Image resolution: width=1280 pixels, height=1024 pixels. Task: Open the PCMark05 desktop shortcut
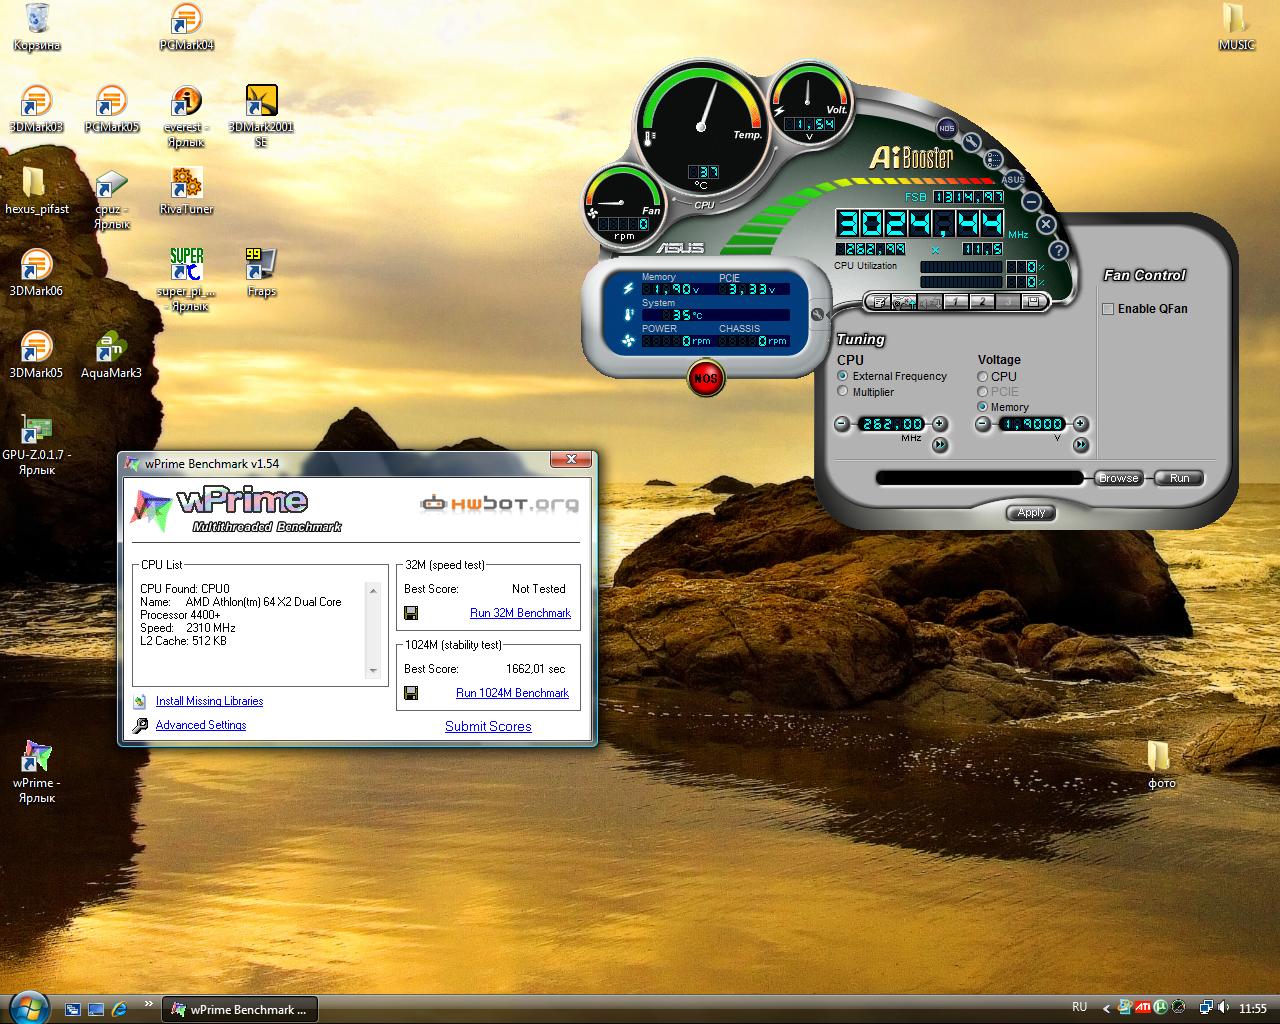(111, 109)
